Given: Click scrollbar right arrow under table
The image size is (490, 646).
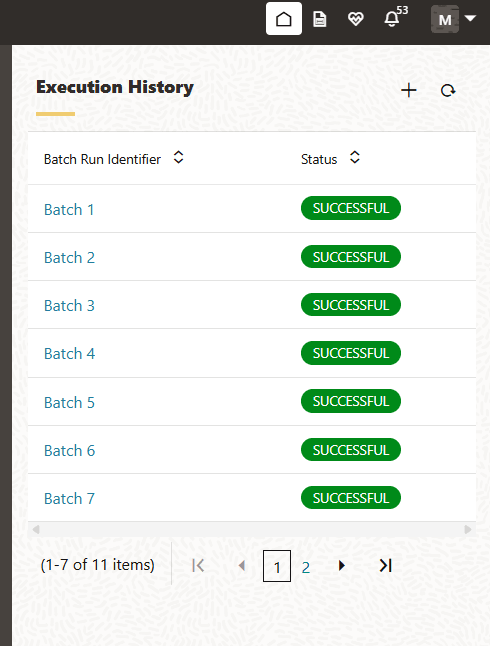Looking at the screenshot, I should [x=468, y=529].
